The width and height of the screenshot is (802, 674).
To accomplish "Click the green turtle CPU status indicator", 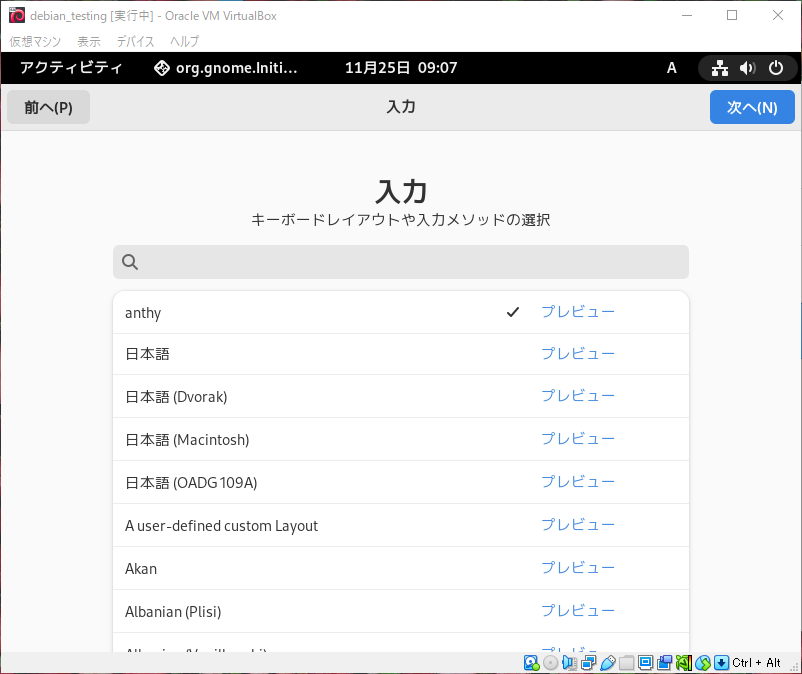I will tap(684, 663).
